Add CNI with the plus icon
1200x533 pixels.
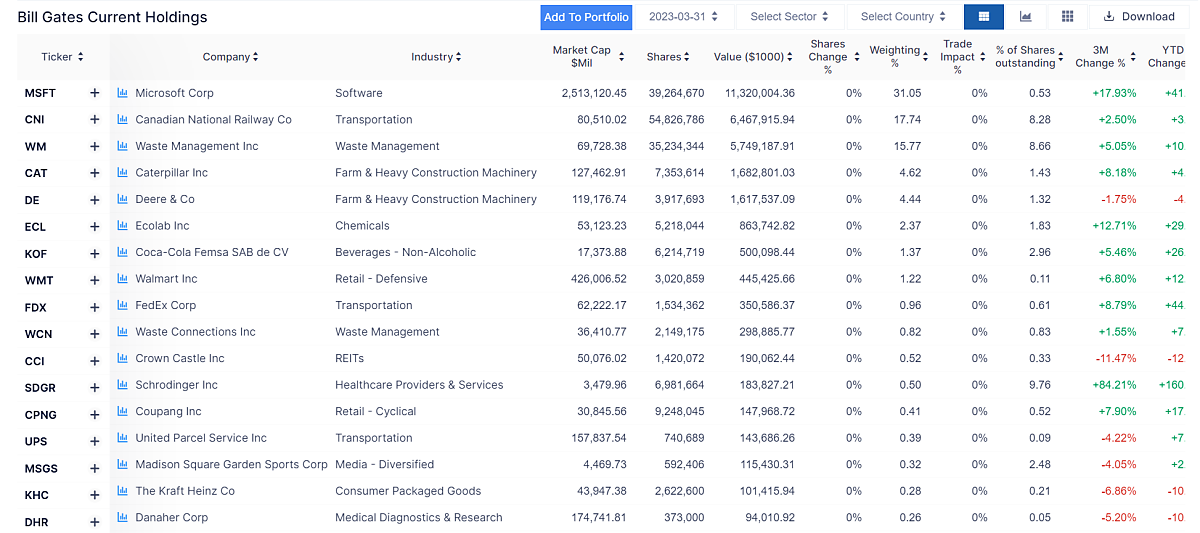point(95,119)
